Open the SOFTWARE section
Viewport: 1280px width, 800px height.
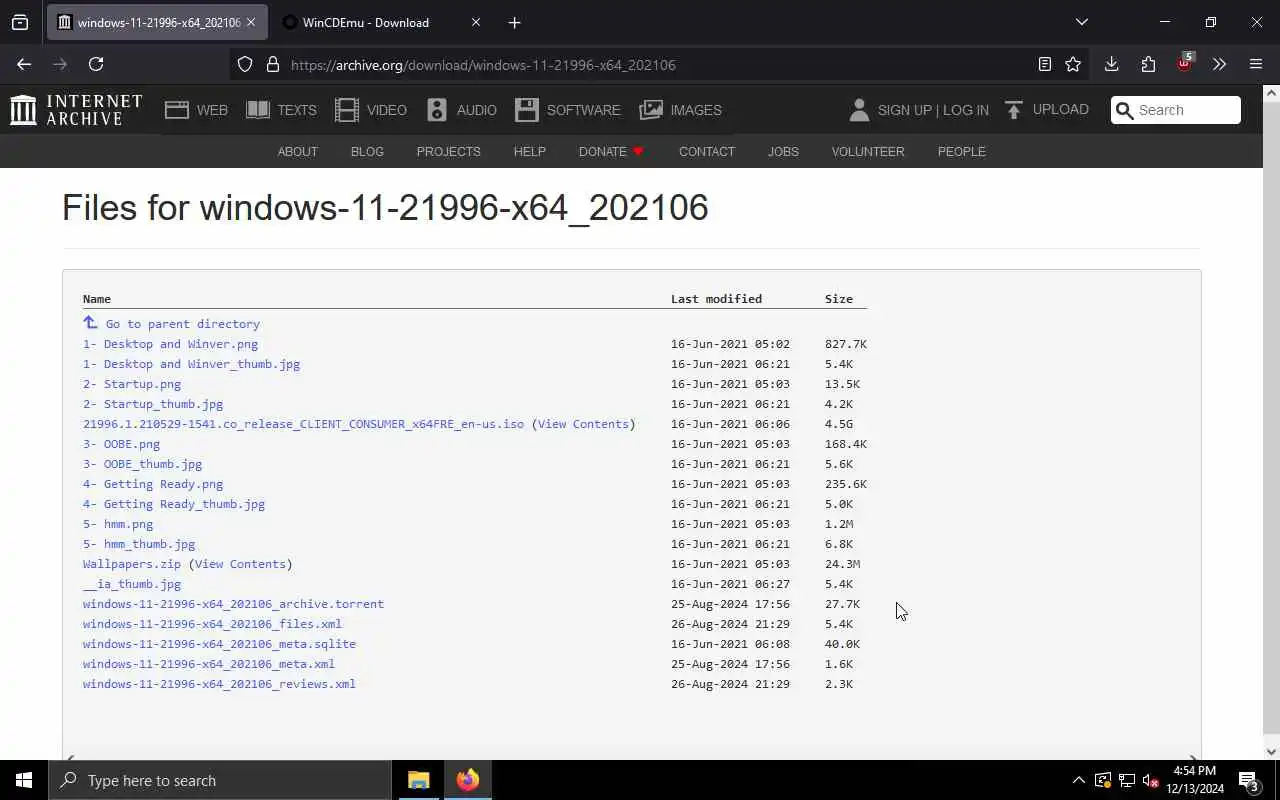click(x=568, y=110)
